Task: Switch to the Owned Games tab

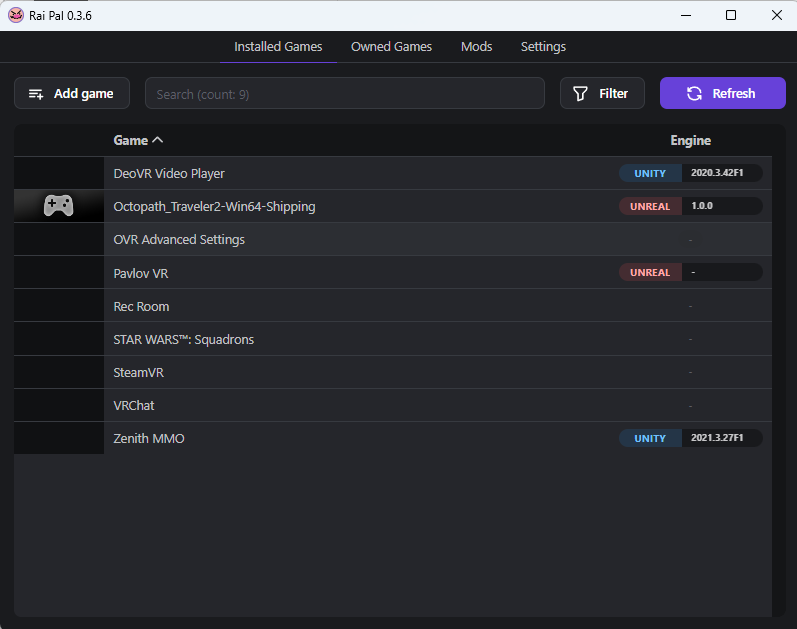Action: (391, 47)
